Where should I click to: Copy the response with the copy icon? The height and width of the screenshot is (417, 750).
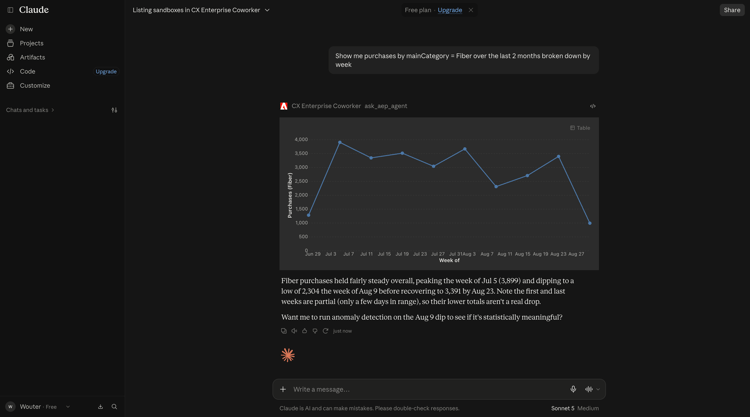pyautogui.click(x=284, y=331)
